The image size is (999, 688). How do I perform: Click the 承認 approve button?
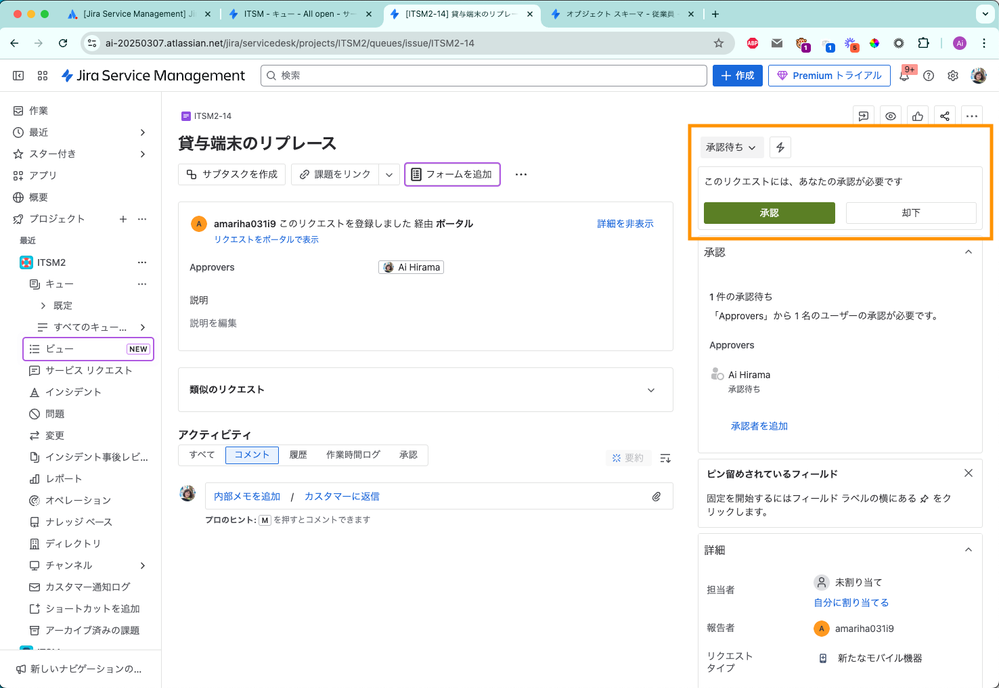tap(768, 213)
